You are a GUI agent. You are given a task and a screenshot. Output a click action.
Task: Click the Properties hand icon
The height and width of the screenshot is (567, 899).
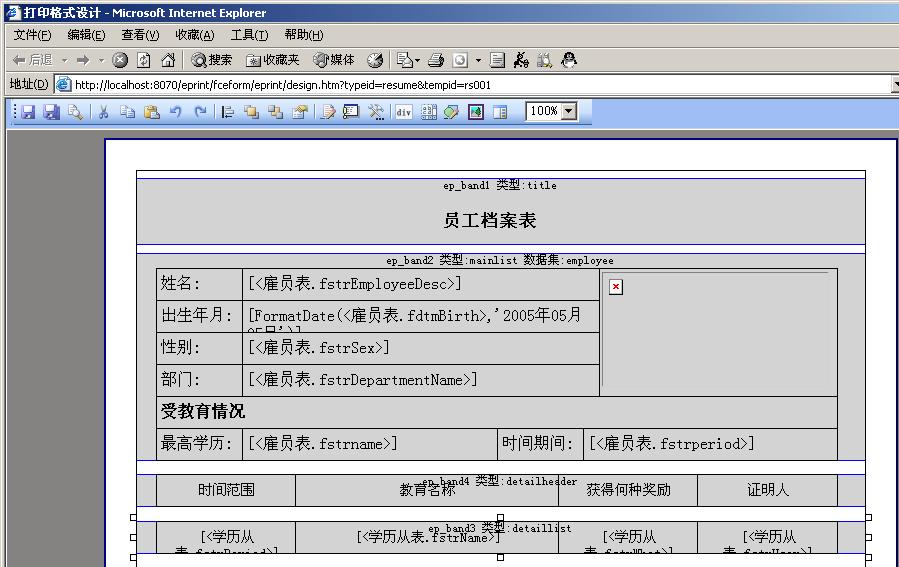click(x=299, y=112)
